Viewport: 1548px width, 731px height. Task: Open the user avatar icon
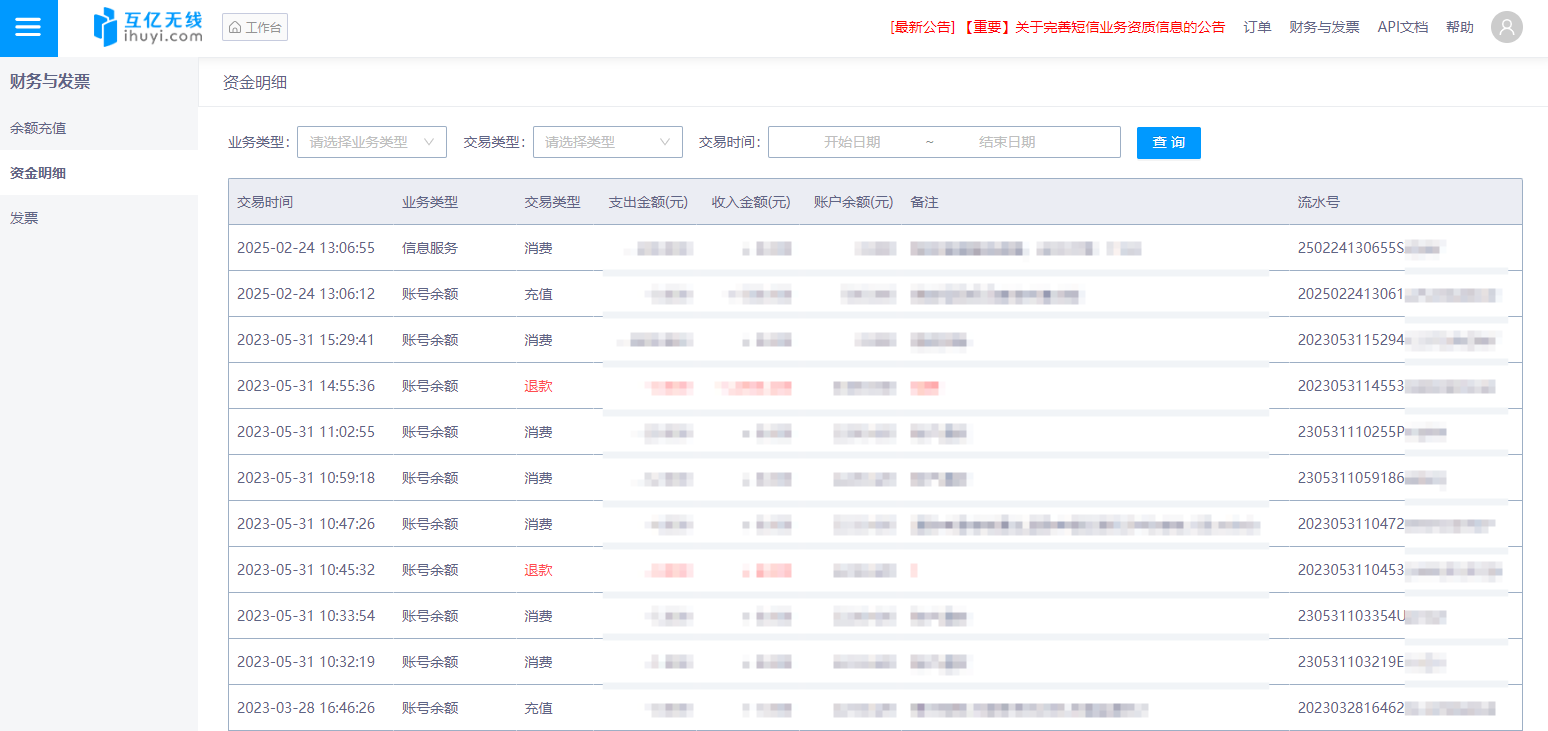pos(1506,27)
